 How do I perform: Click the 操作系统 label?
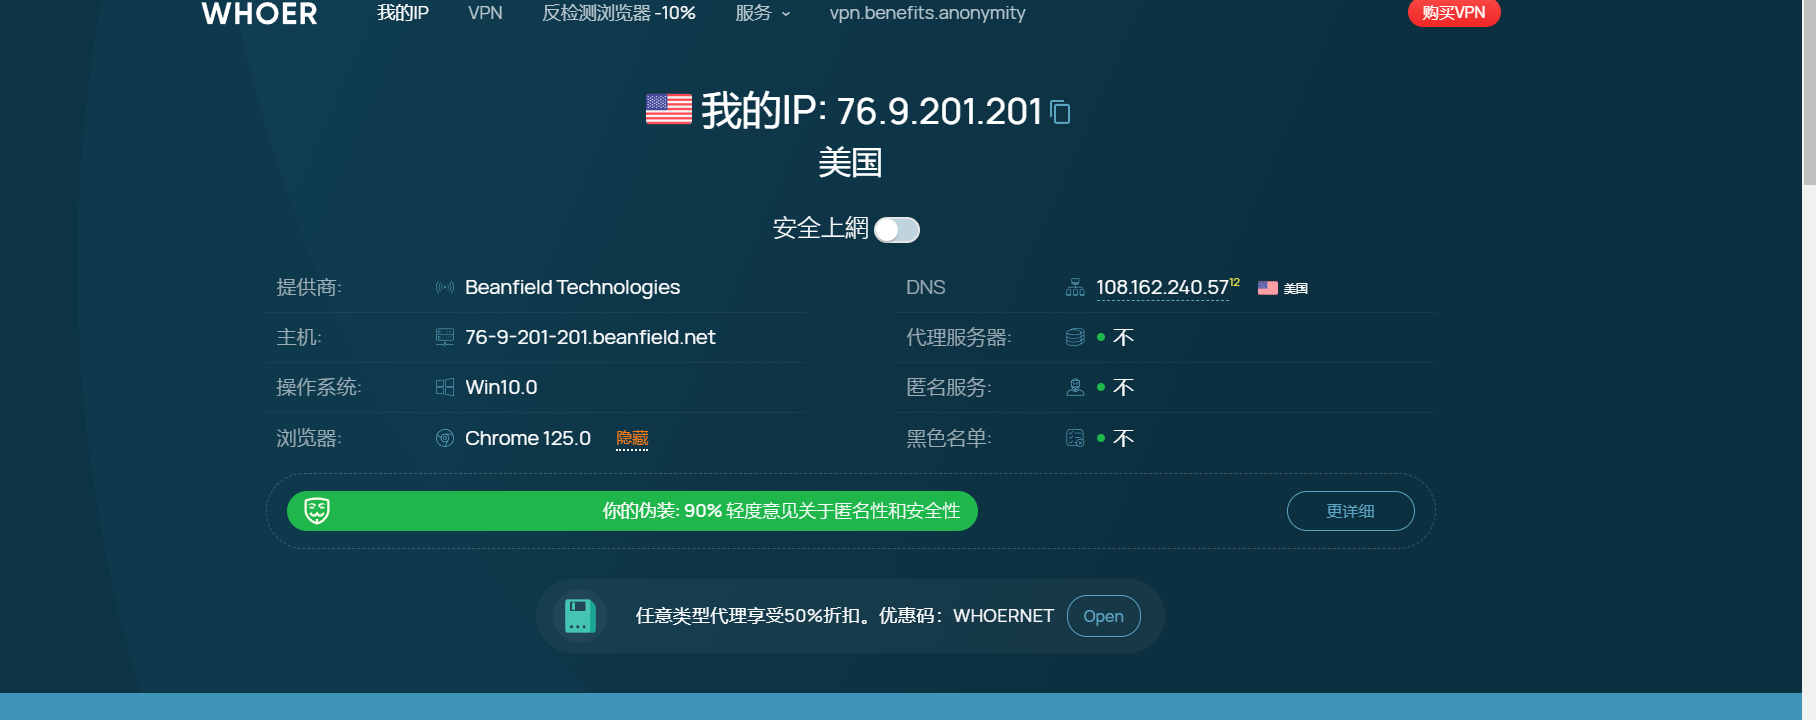319,388
